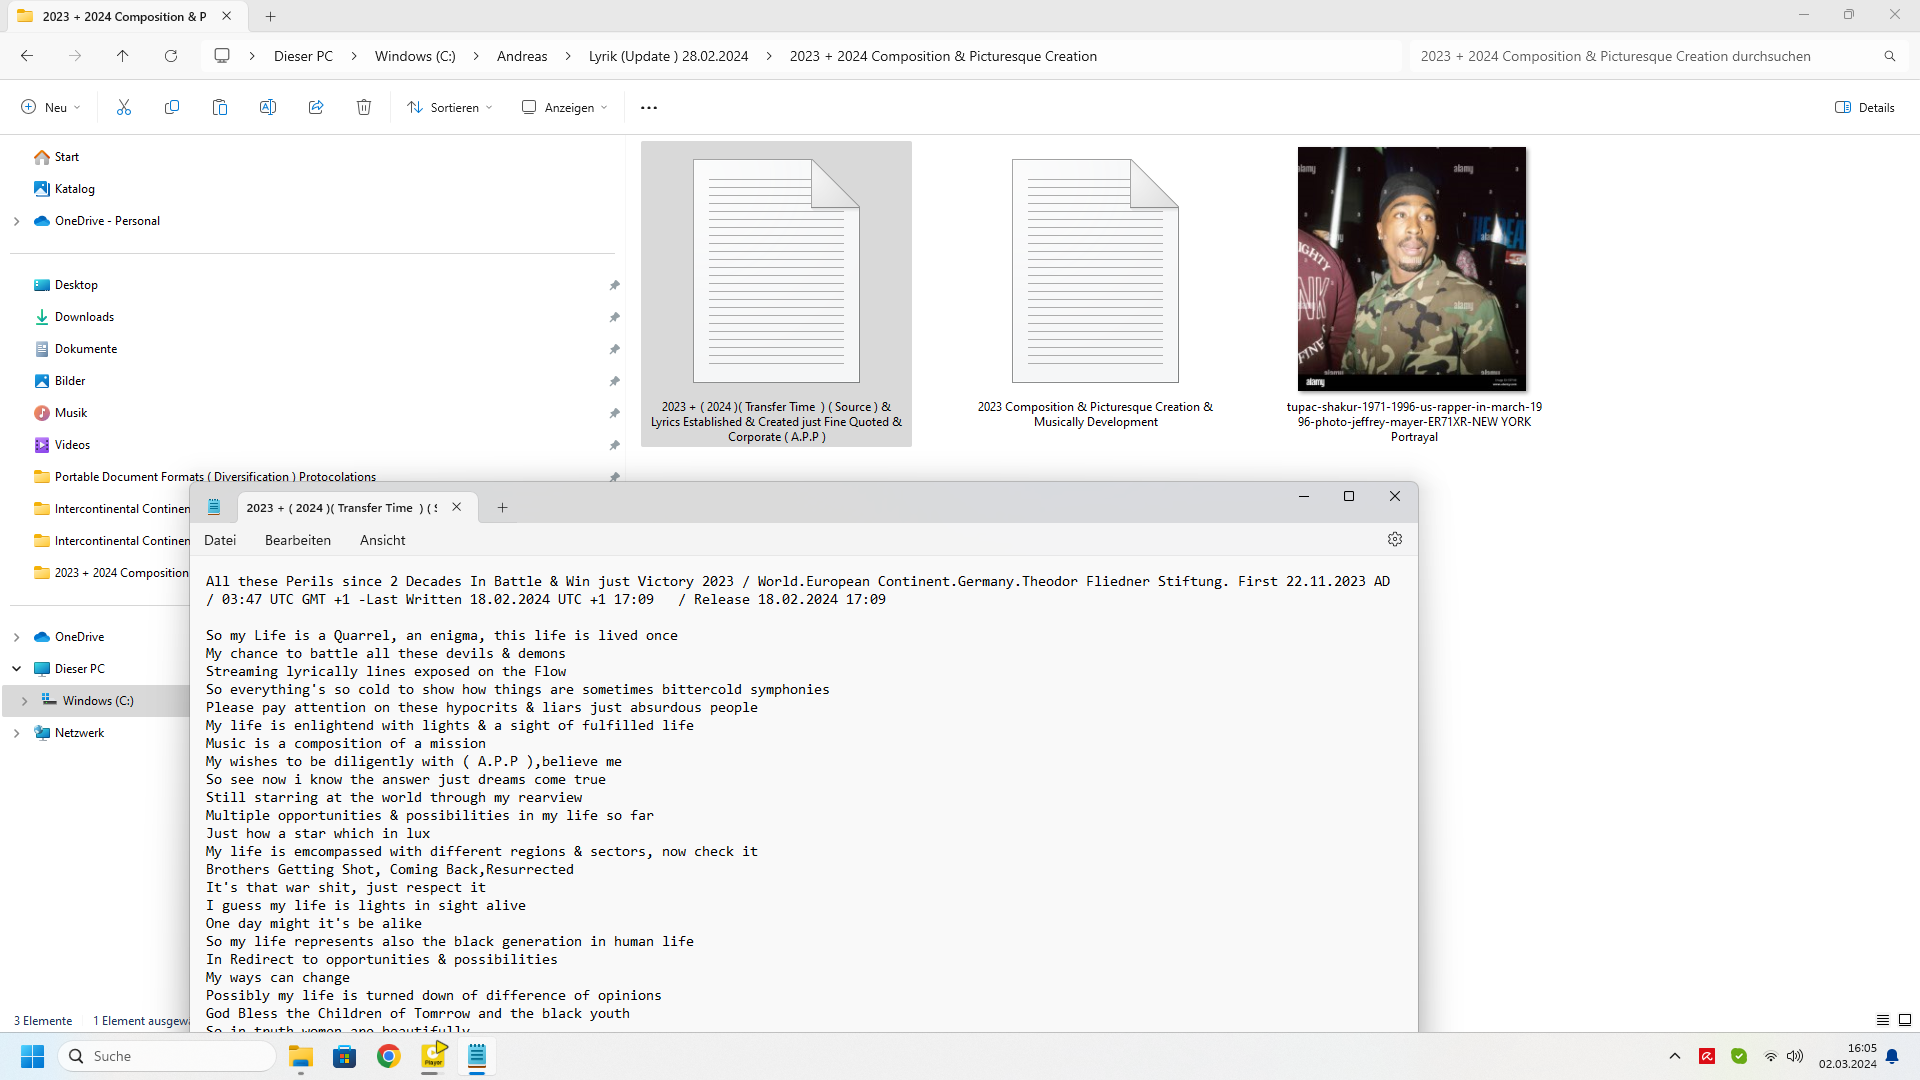Image resolution: width=1920 pixels, height=1080 pixels.
Task: Expand the Windows (C:) tree node
Action: [25, 701]
